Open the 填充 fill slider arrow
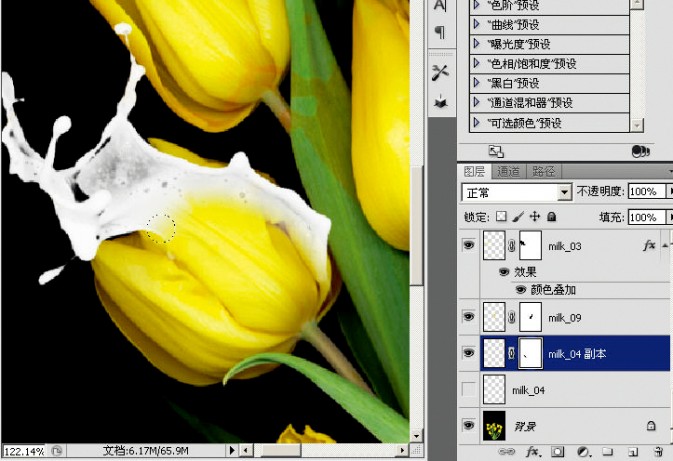The width and height of the screenshot is (673, 461). 669,217
